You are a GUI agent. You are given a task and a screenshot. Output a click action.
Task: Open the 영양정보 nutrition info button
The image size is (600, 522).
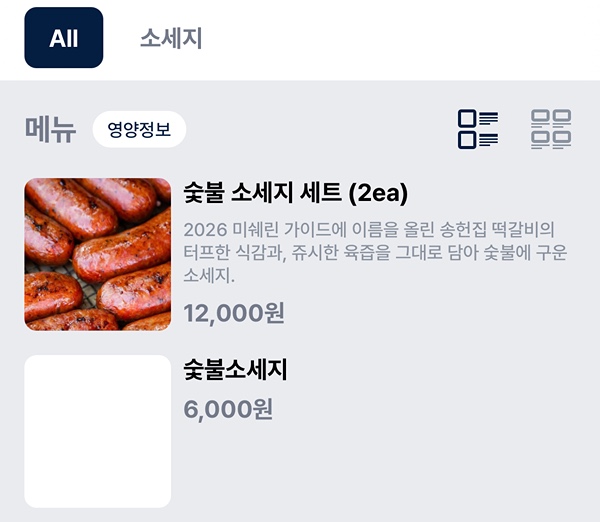coord(139,129)
